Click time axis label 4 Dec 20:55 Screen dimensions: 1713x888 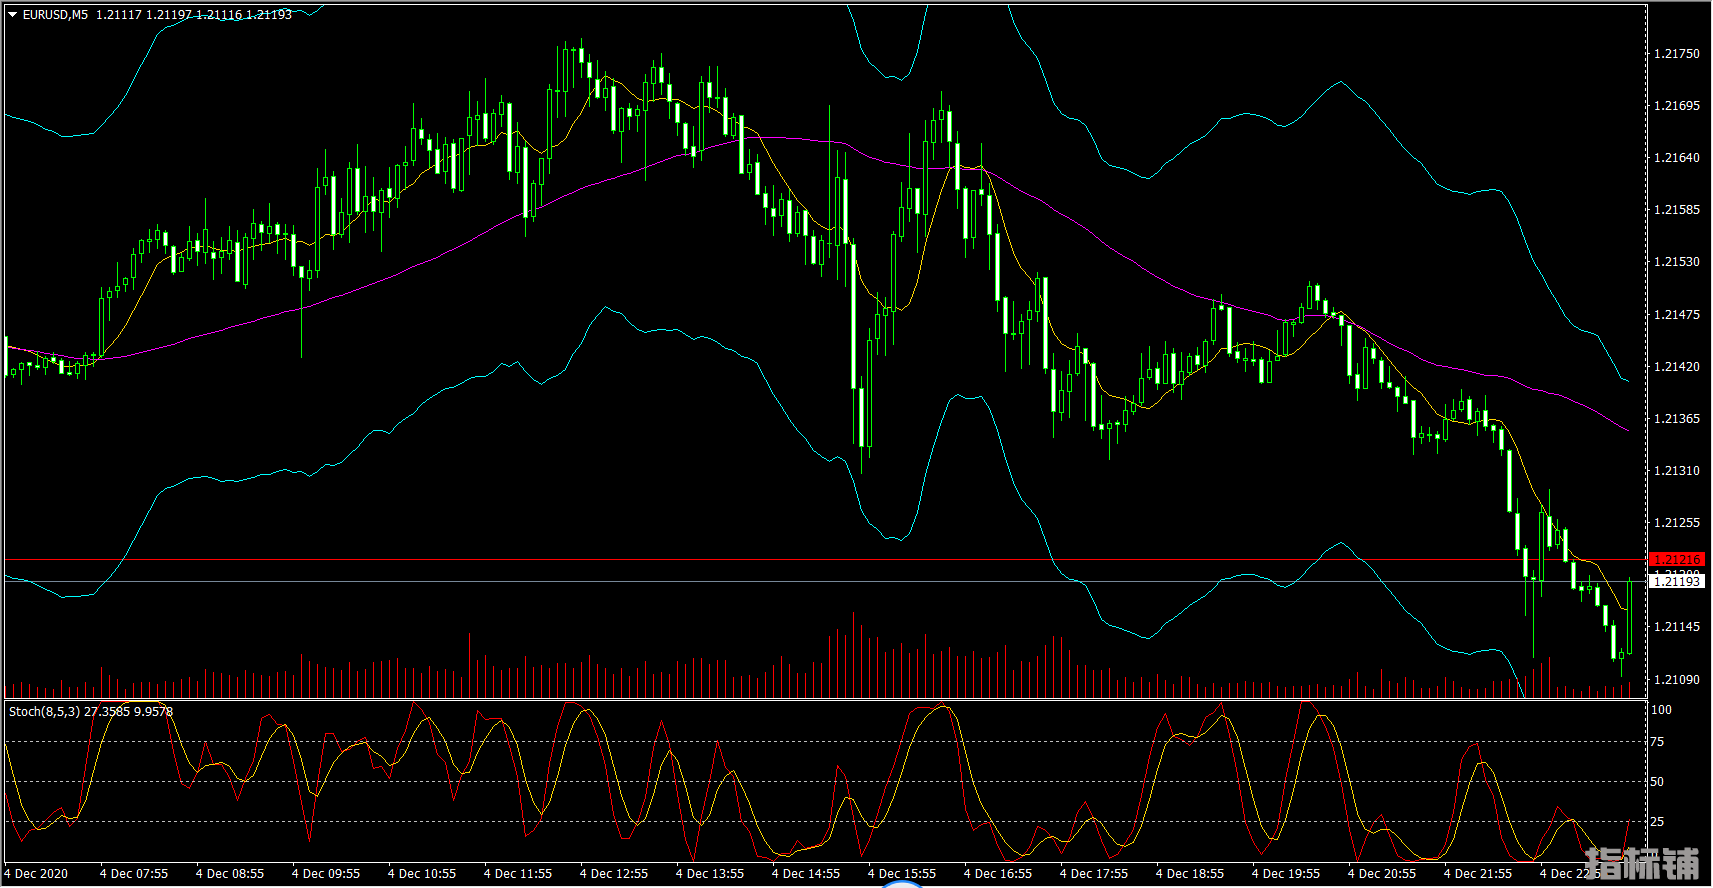tap(1382, 874)
